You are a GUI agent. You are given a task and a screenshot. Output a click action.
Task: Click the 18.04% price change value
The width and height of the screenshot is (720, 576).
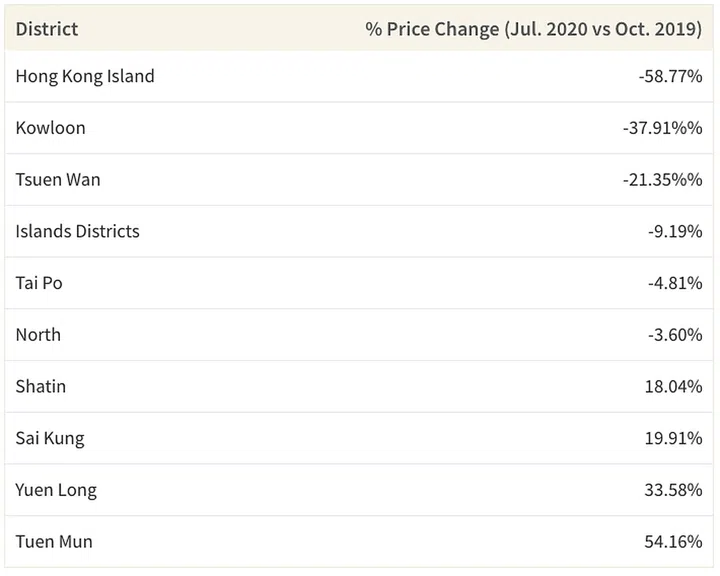[x=673, y=386]
